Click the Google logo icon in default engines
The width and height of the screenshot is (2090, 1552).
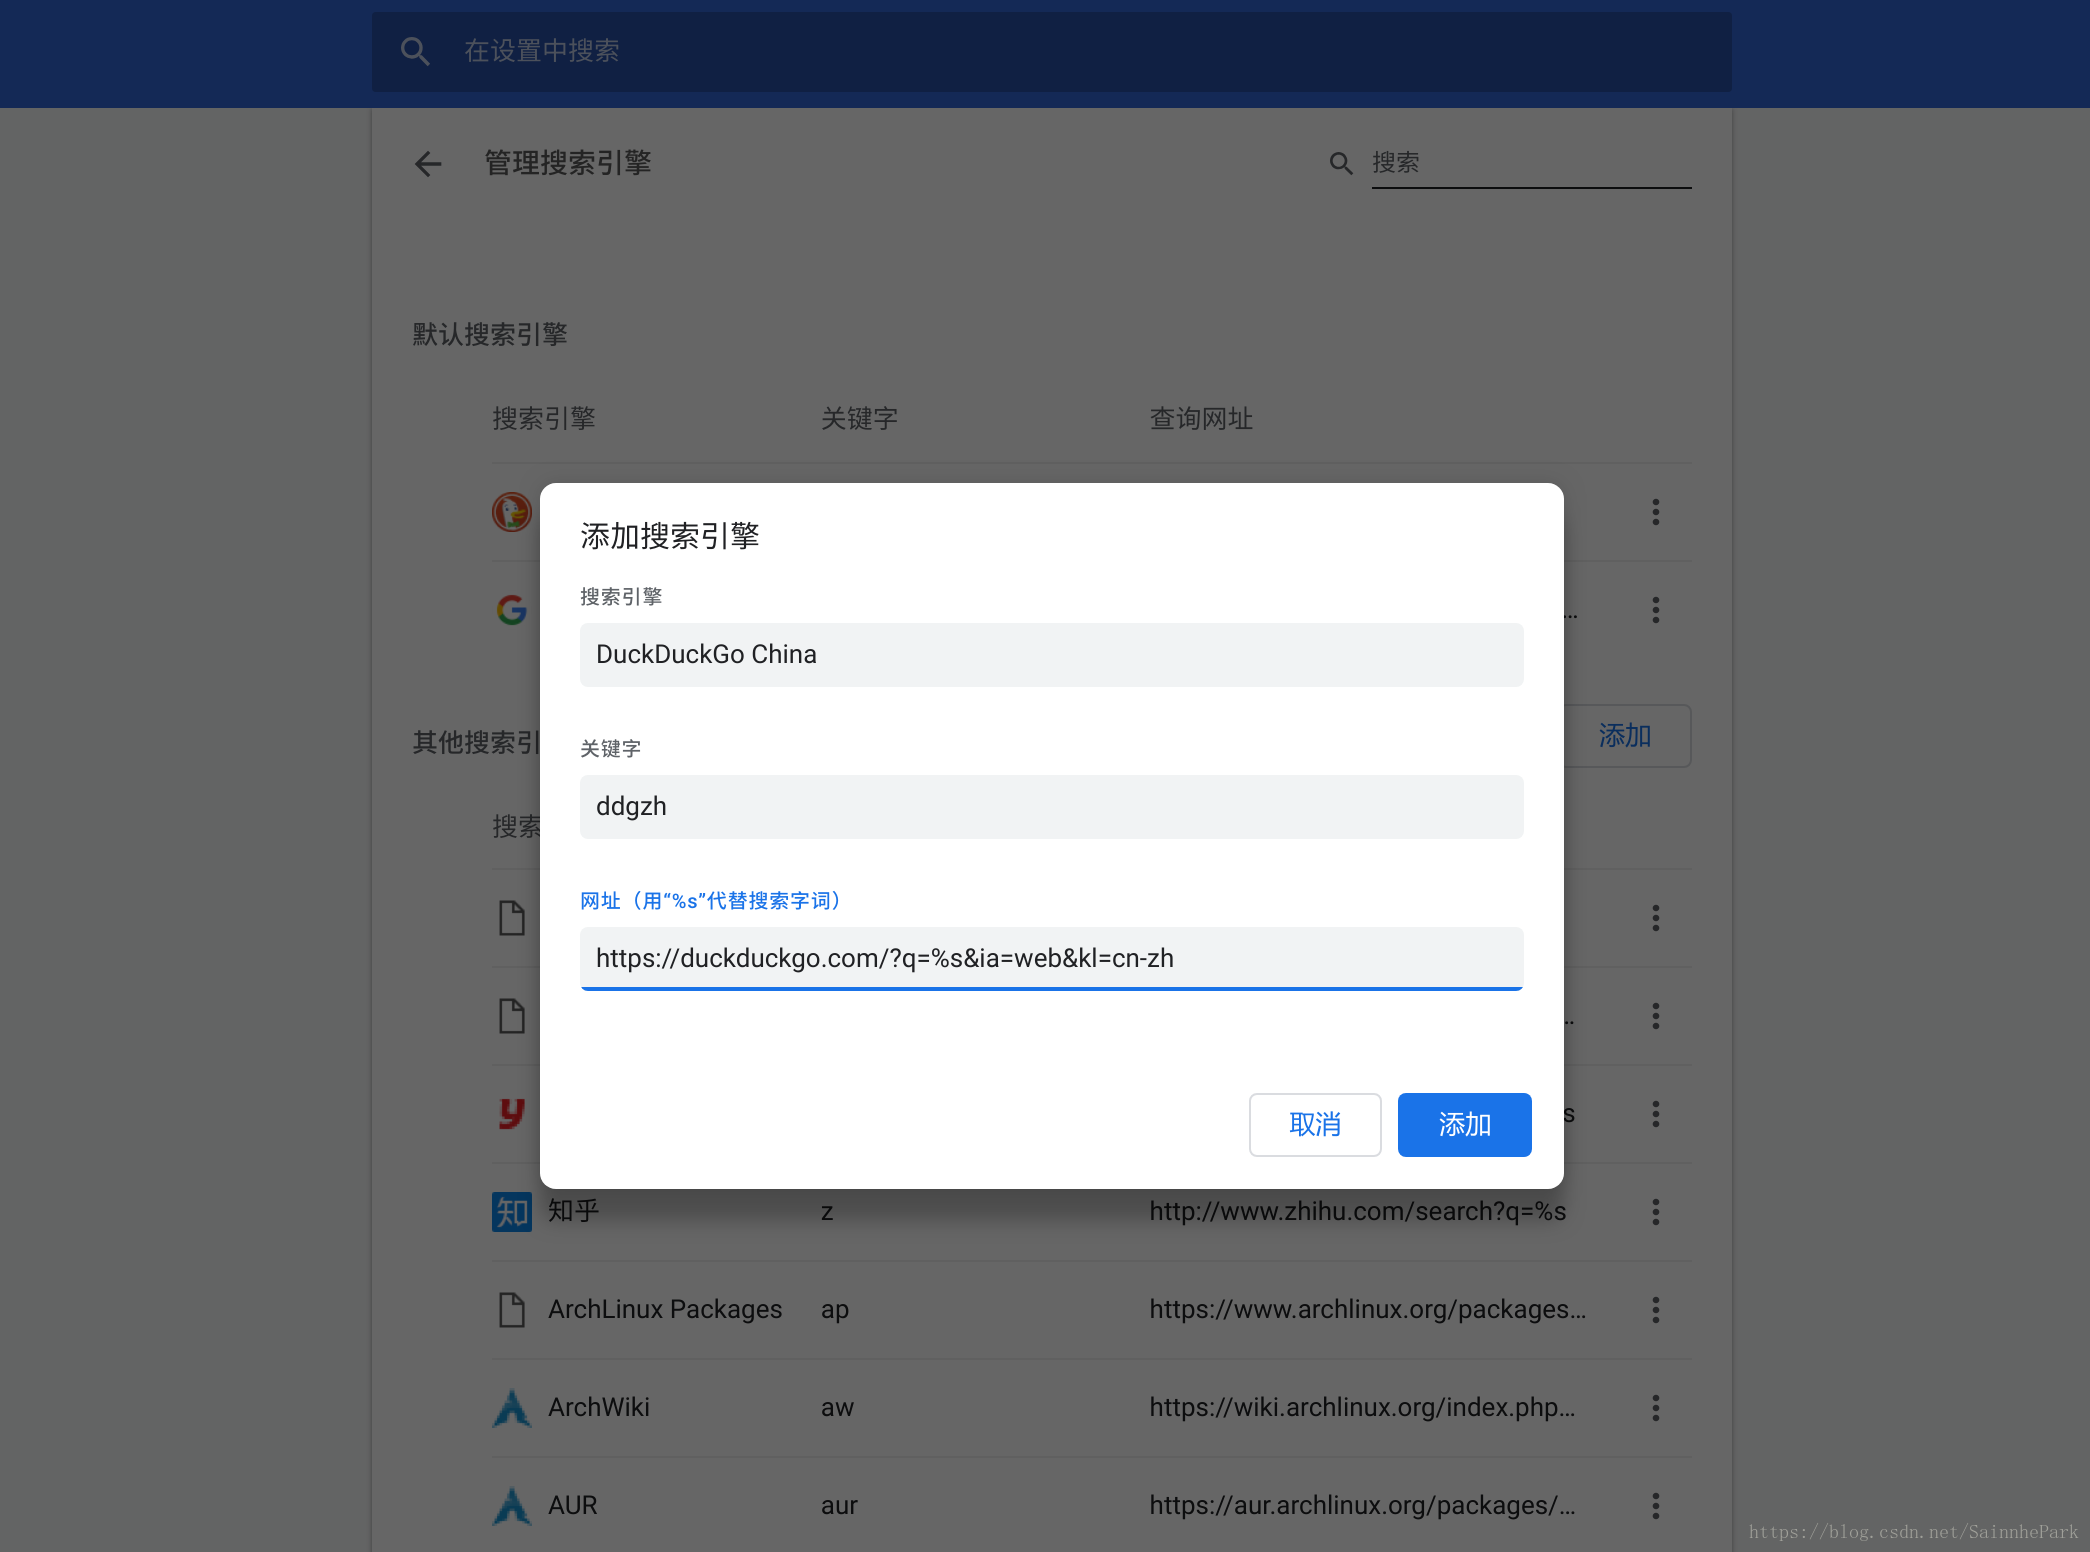click(x=512, y=610)
